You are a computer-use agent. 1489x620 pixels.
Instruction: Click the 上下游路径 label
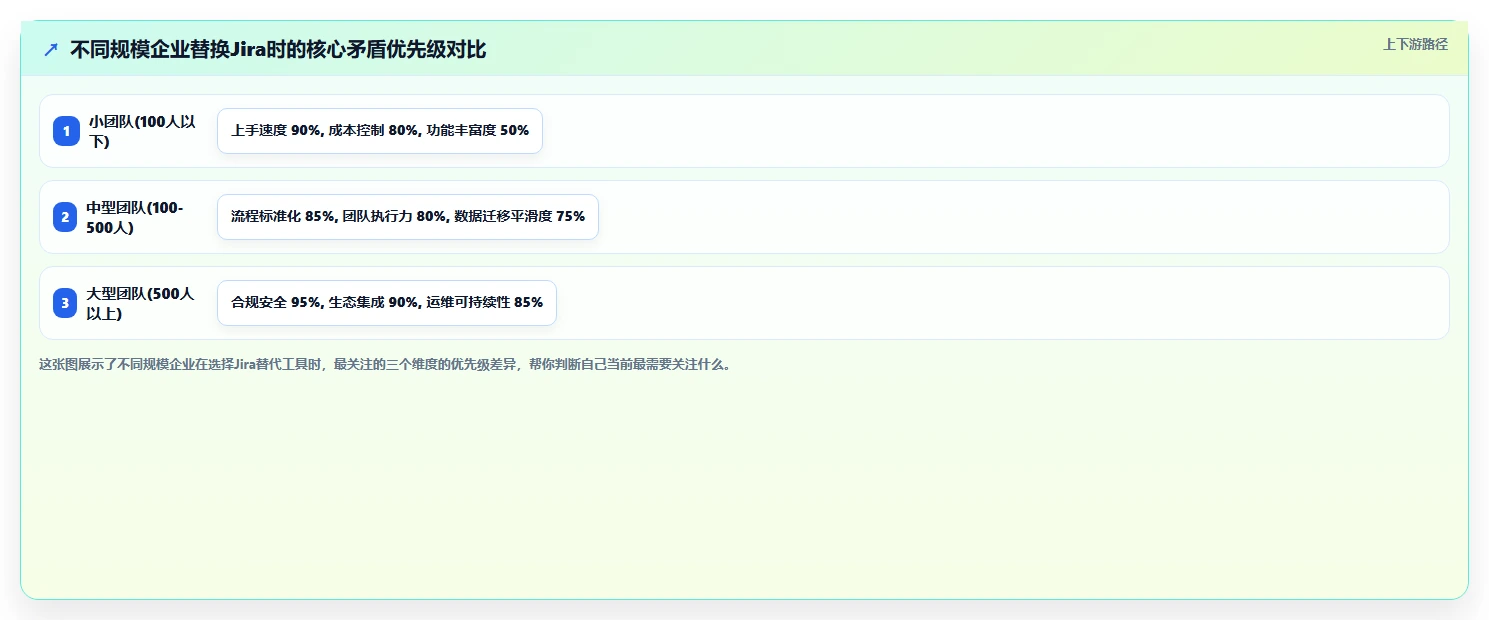pos(1415,44)
